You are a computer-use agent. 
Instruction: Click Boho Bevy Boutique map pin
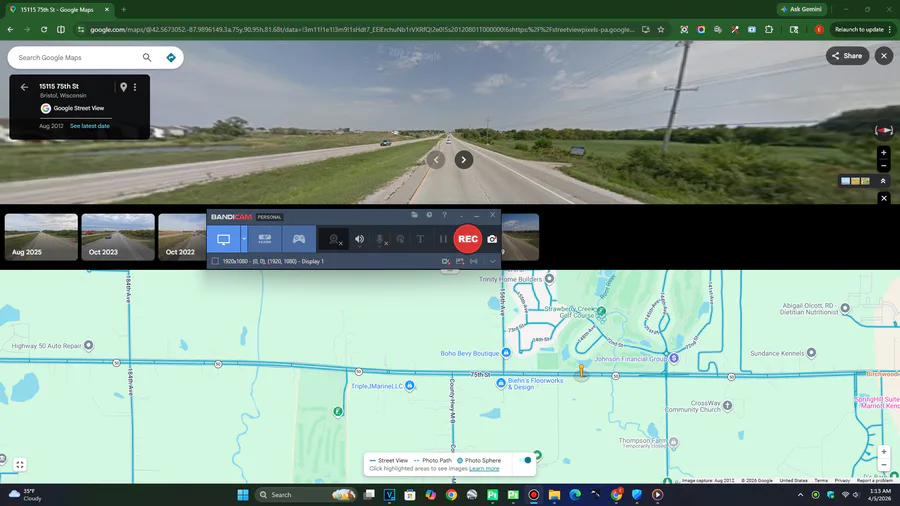point(506,353)
